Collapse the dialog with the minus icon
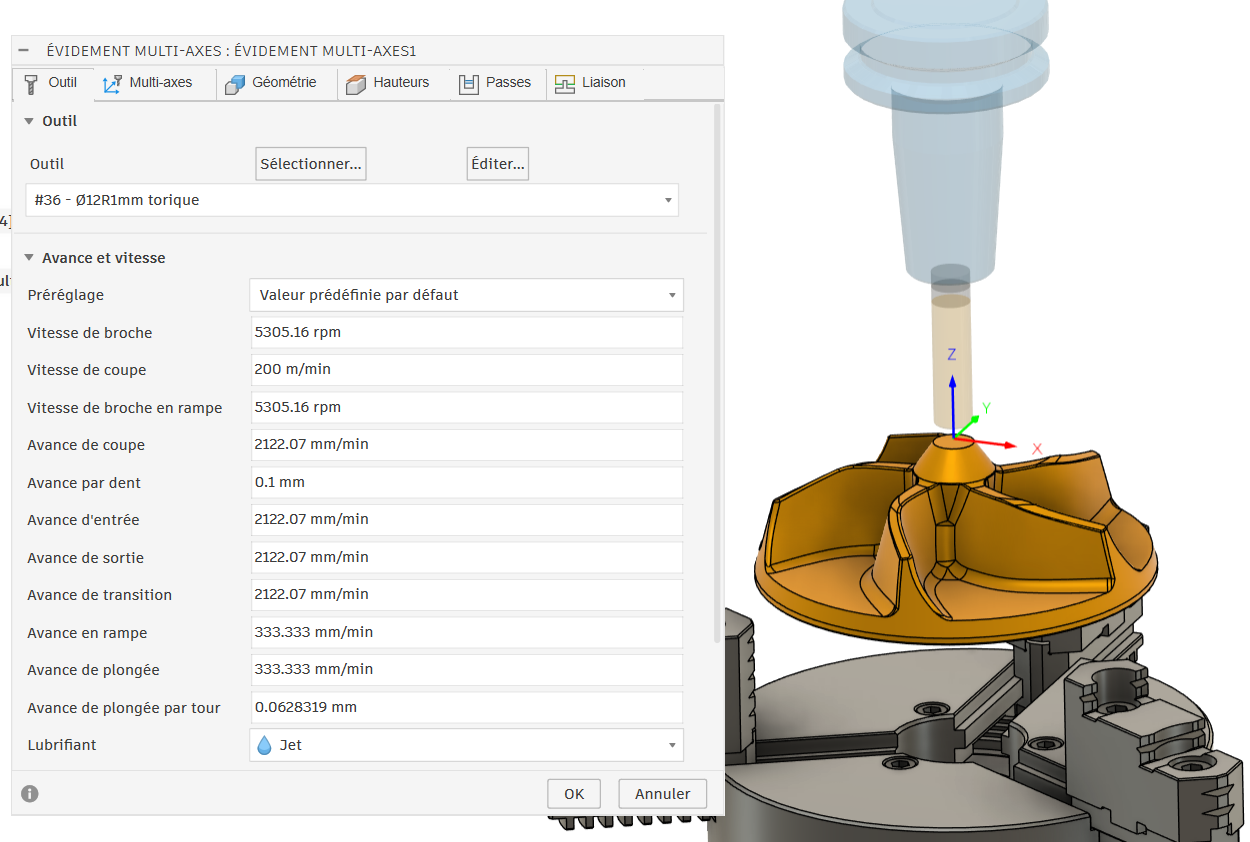1250x842 pixels. click(x=24, y=50)
